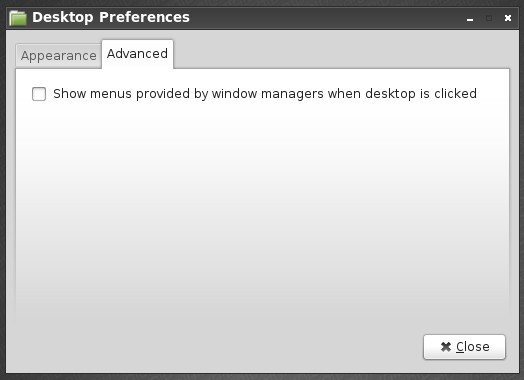Click the title bar X icon
This screenshot has width=524, height=380.
click(508, 18)
